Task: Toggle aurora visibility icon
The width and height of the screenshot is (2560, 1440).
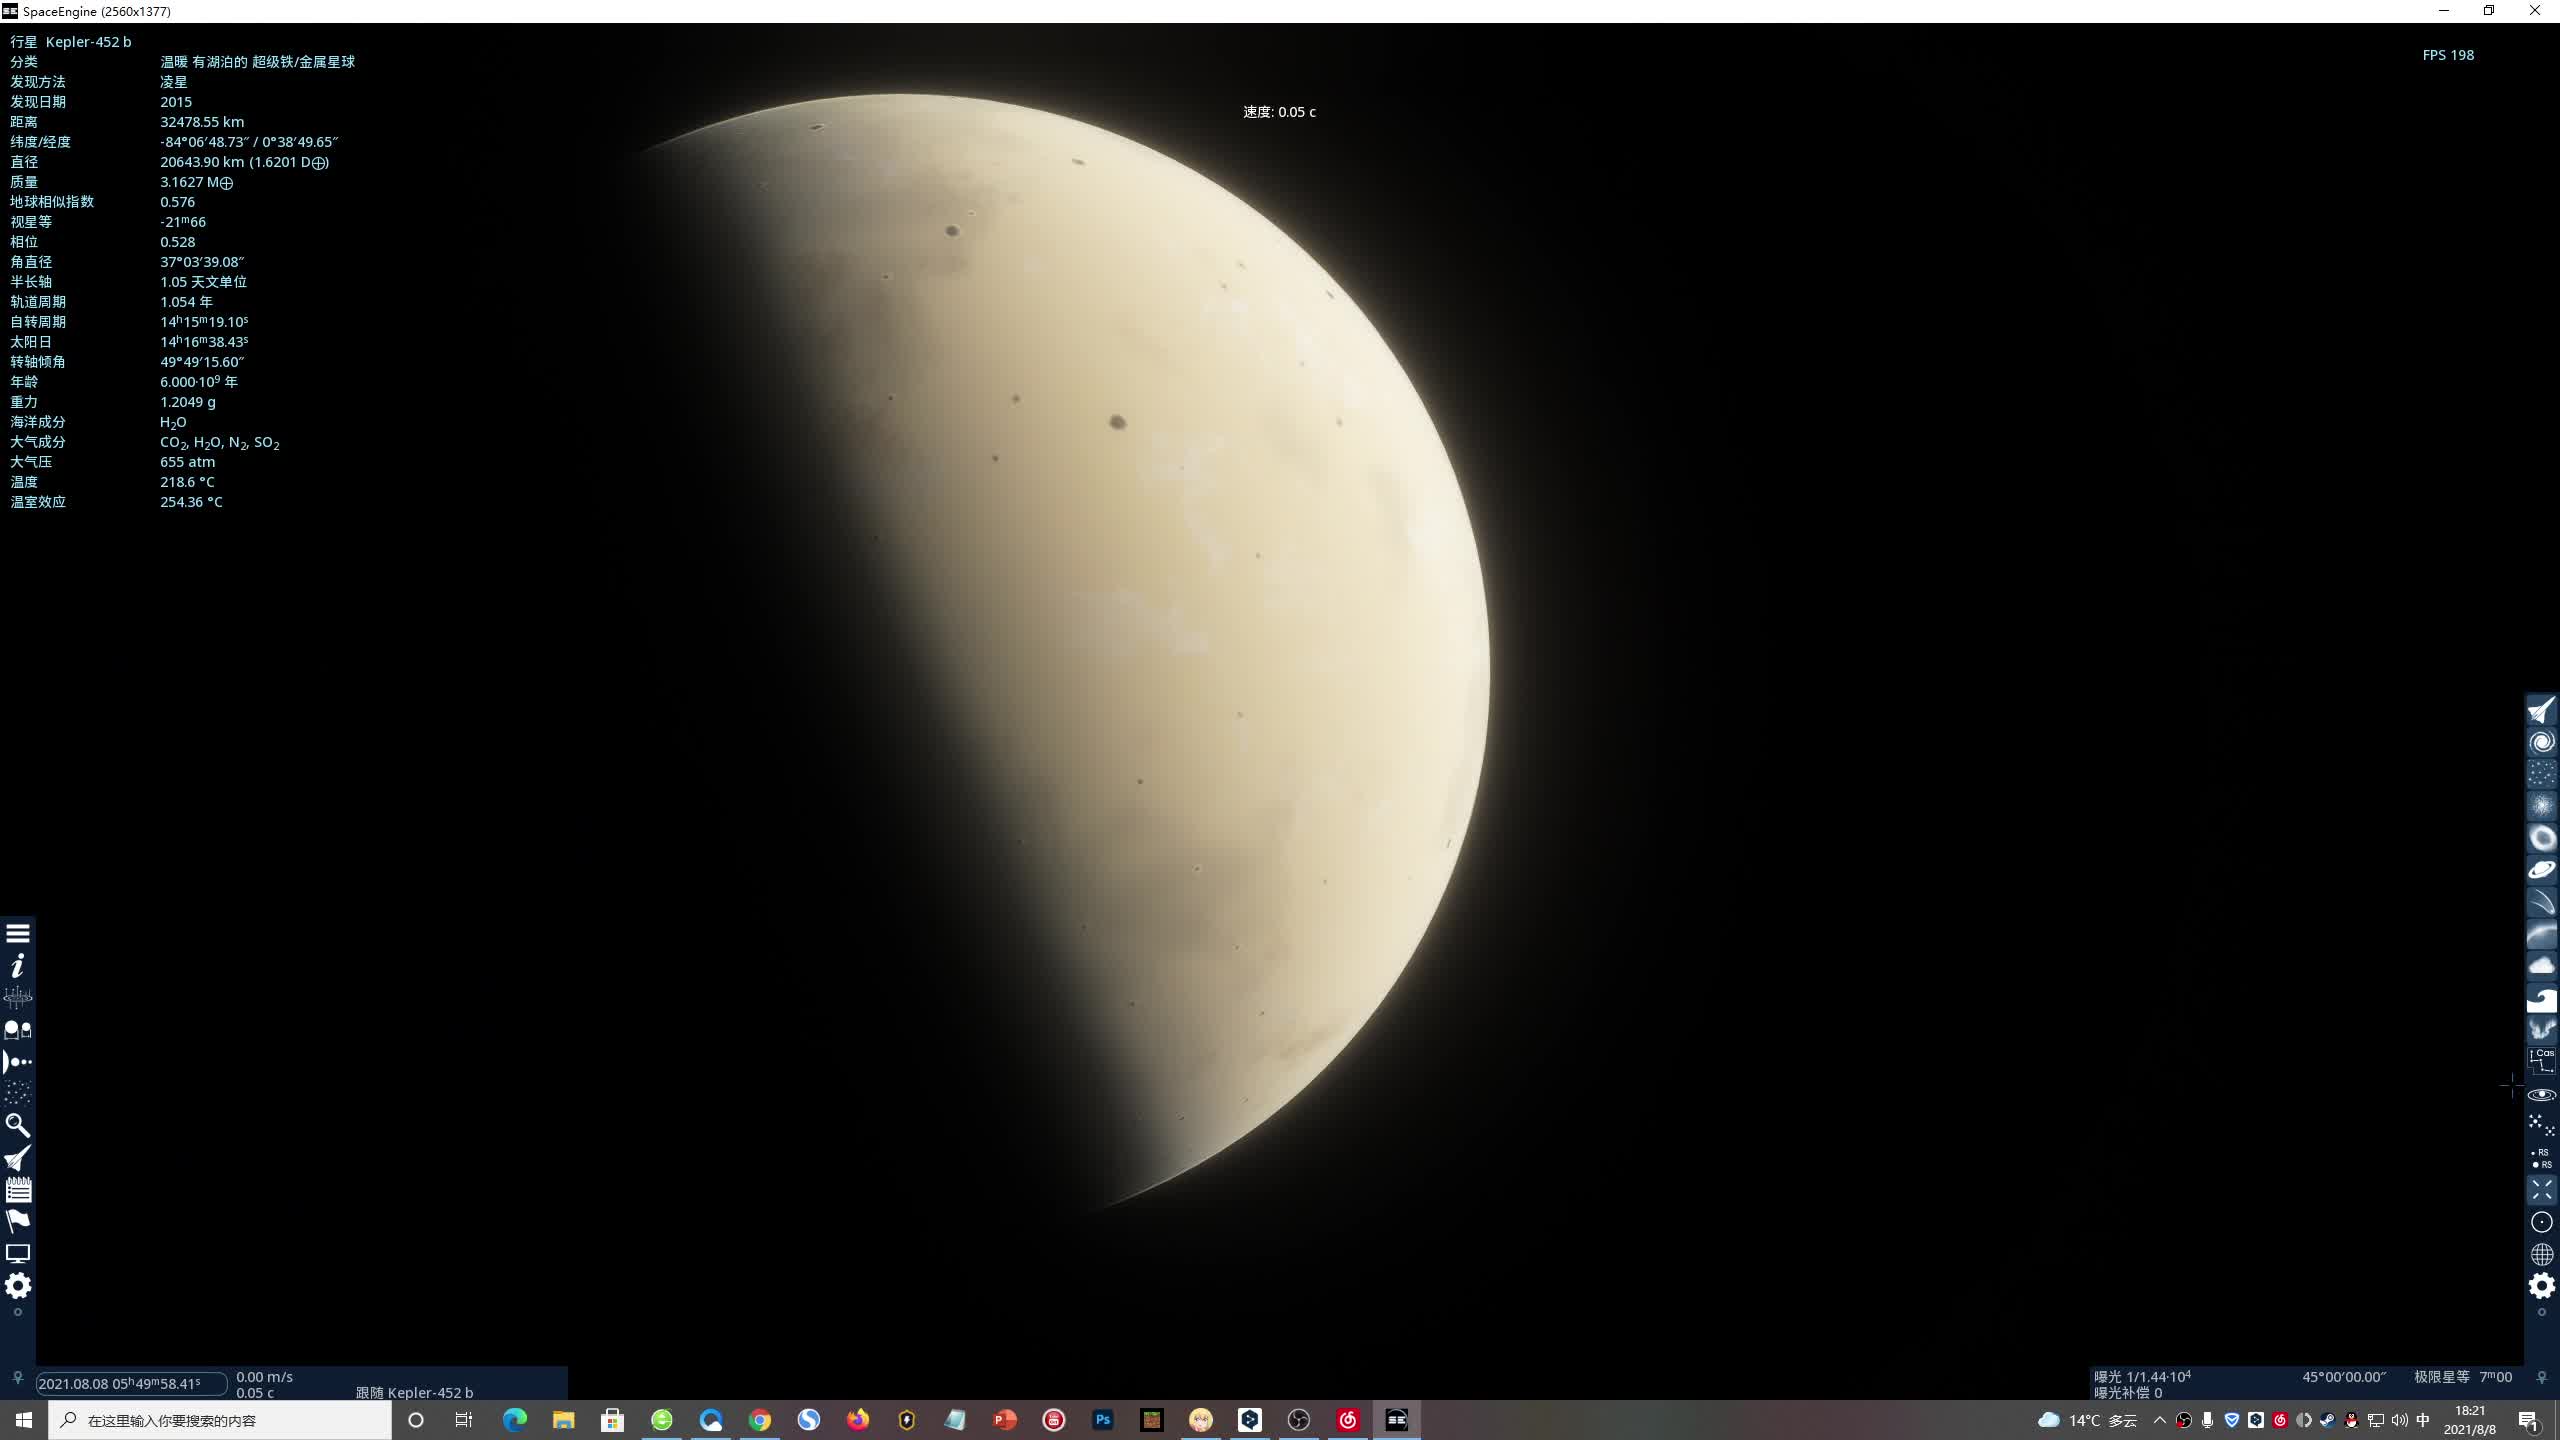Action: coord(2542,1030)
